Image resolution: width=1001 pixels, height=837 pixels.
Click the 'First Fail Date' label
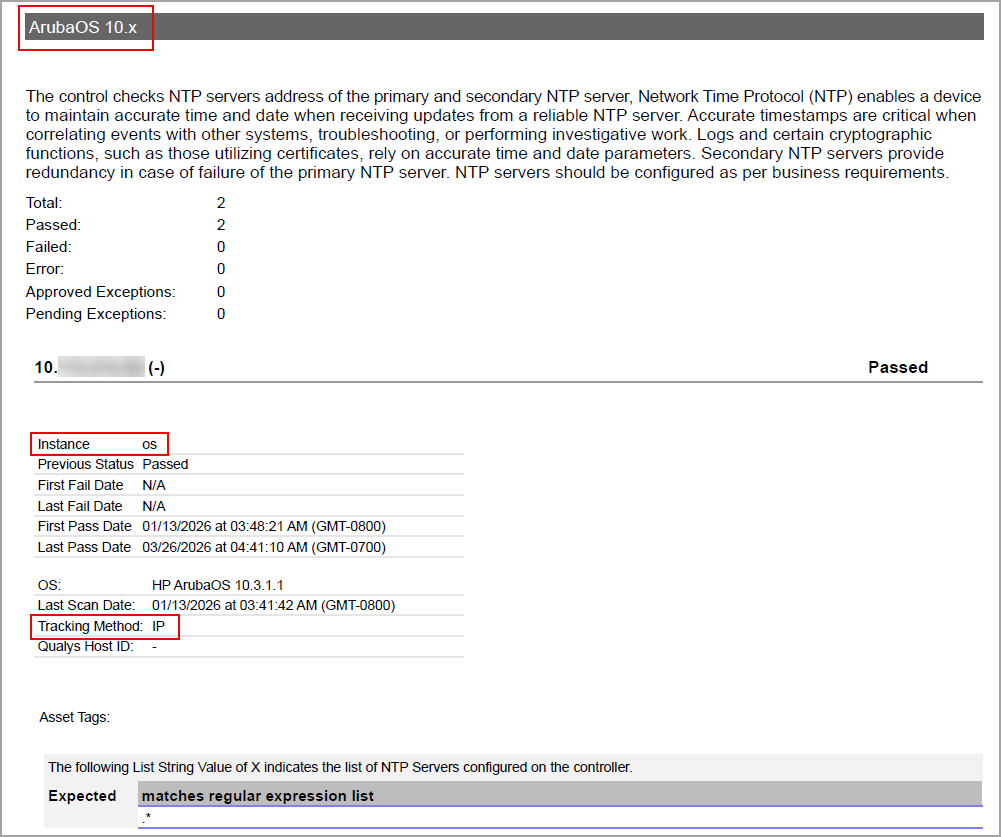80,485
